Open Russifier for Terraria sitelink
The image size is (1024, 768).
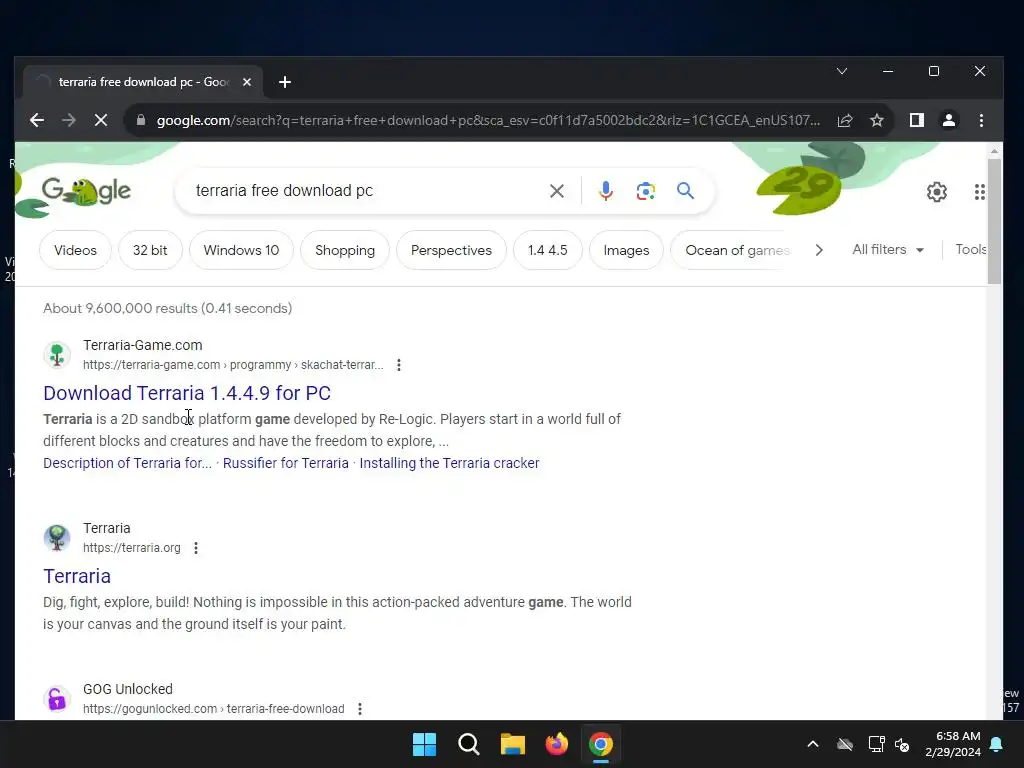[285, 463]
